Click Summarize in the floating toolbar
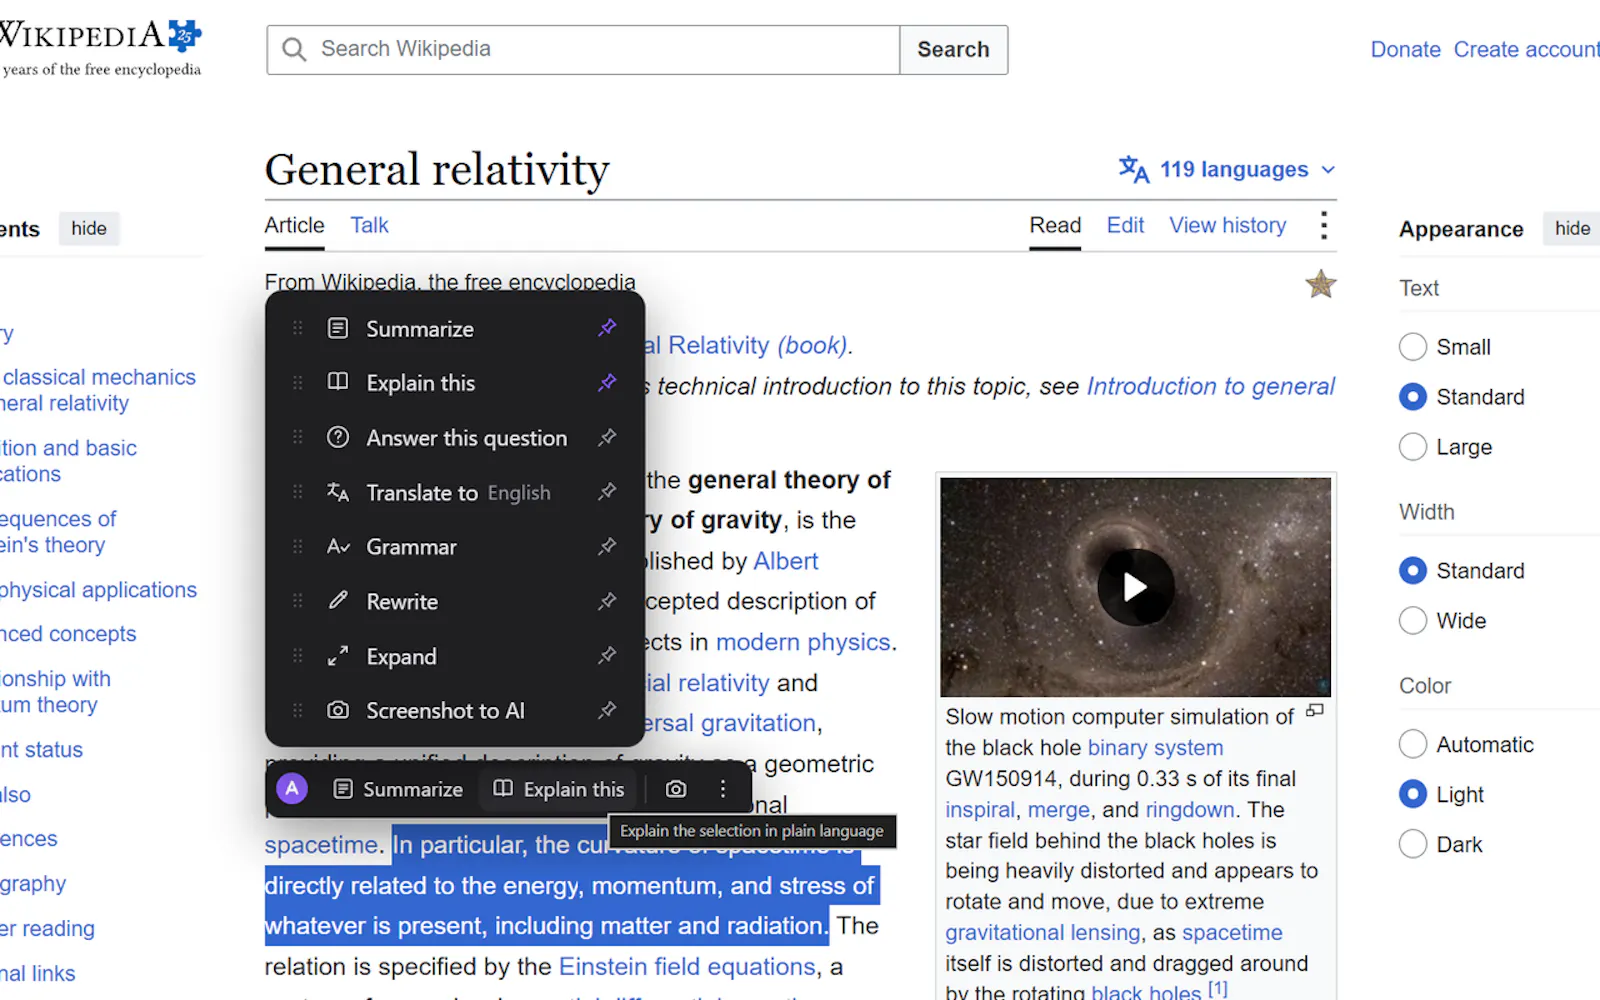 398,789
